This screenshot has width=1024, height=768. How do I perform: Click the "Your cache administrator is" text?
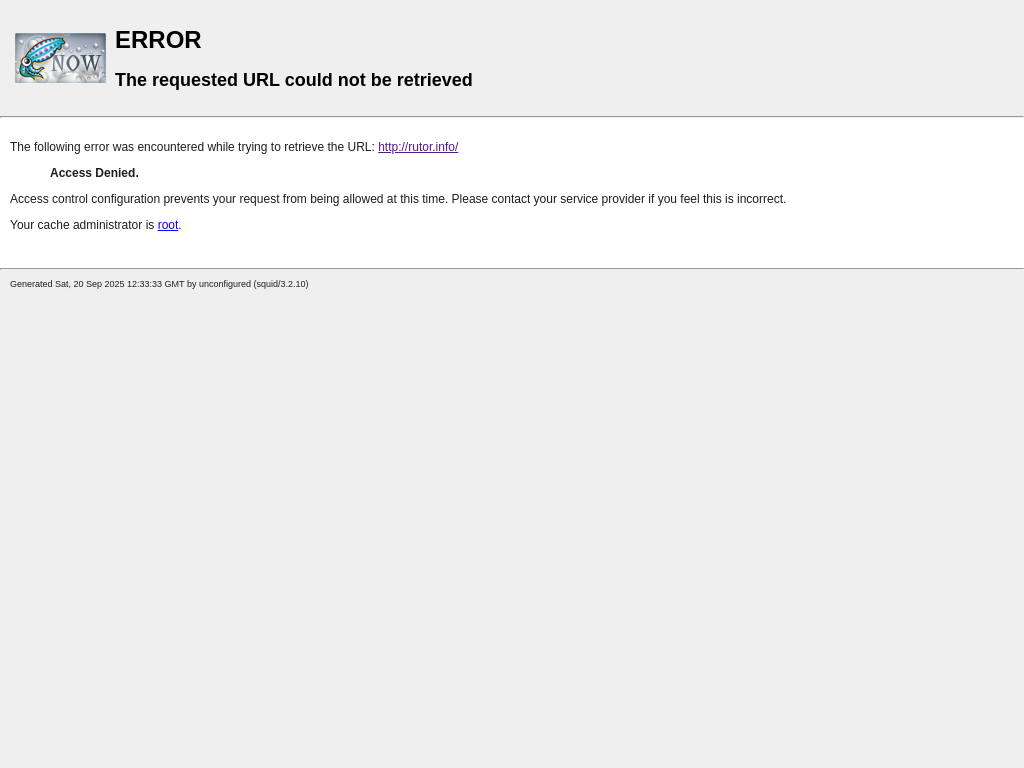coord(82,225)
